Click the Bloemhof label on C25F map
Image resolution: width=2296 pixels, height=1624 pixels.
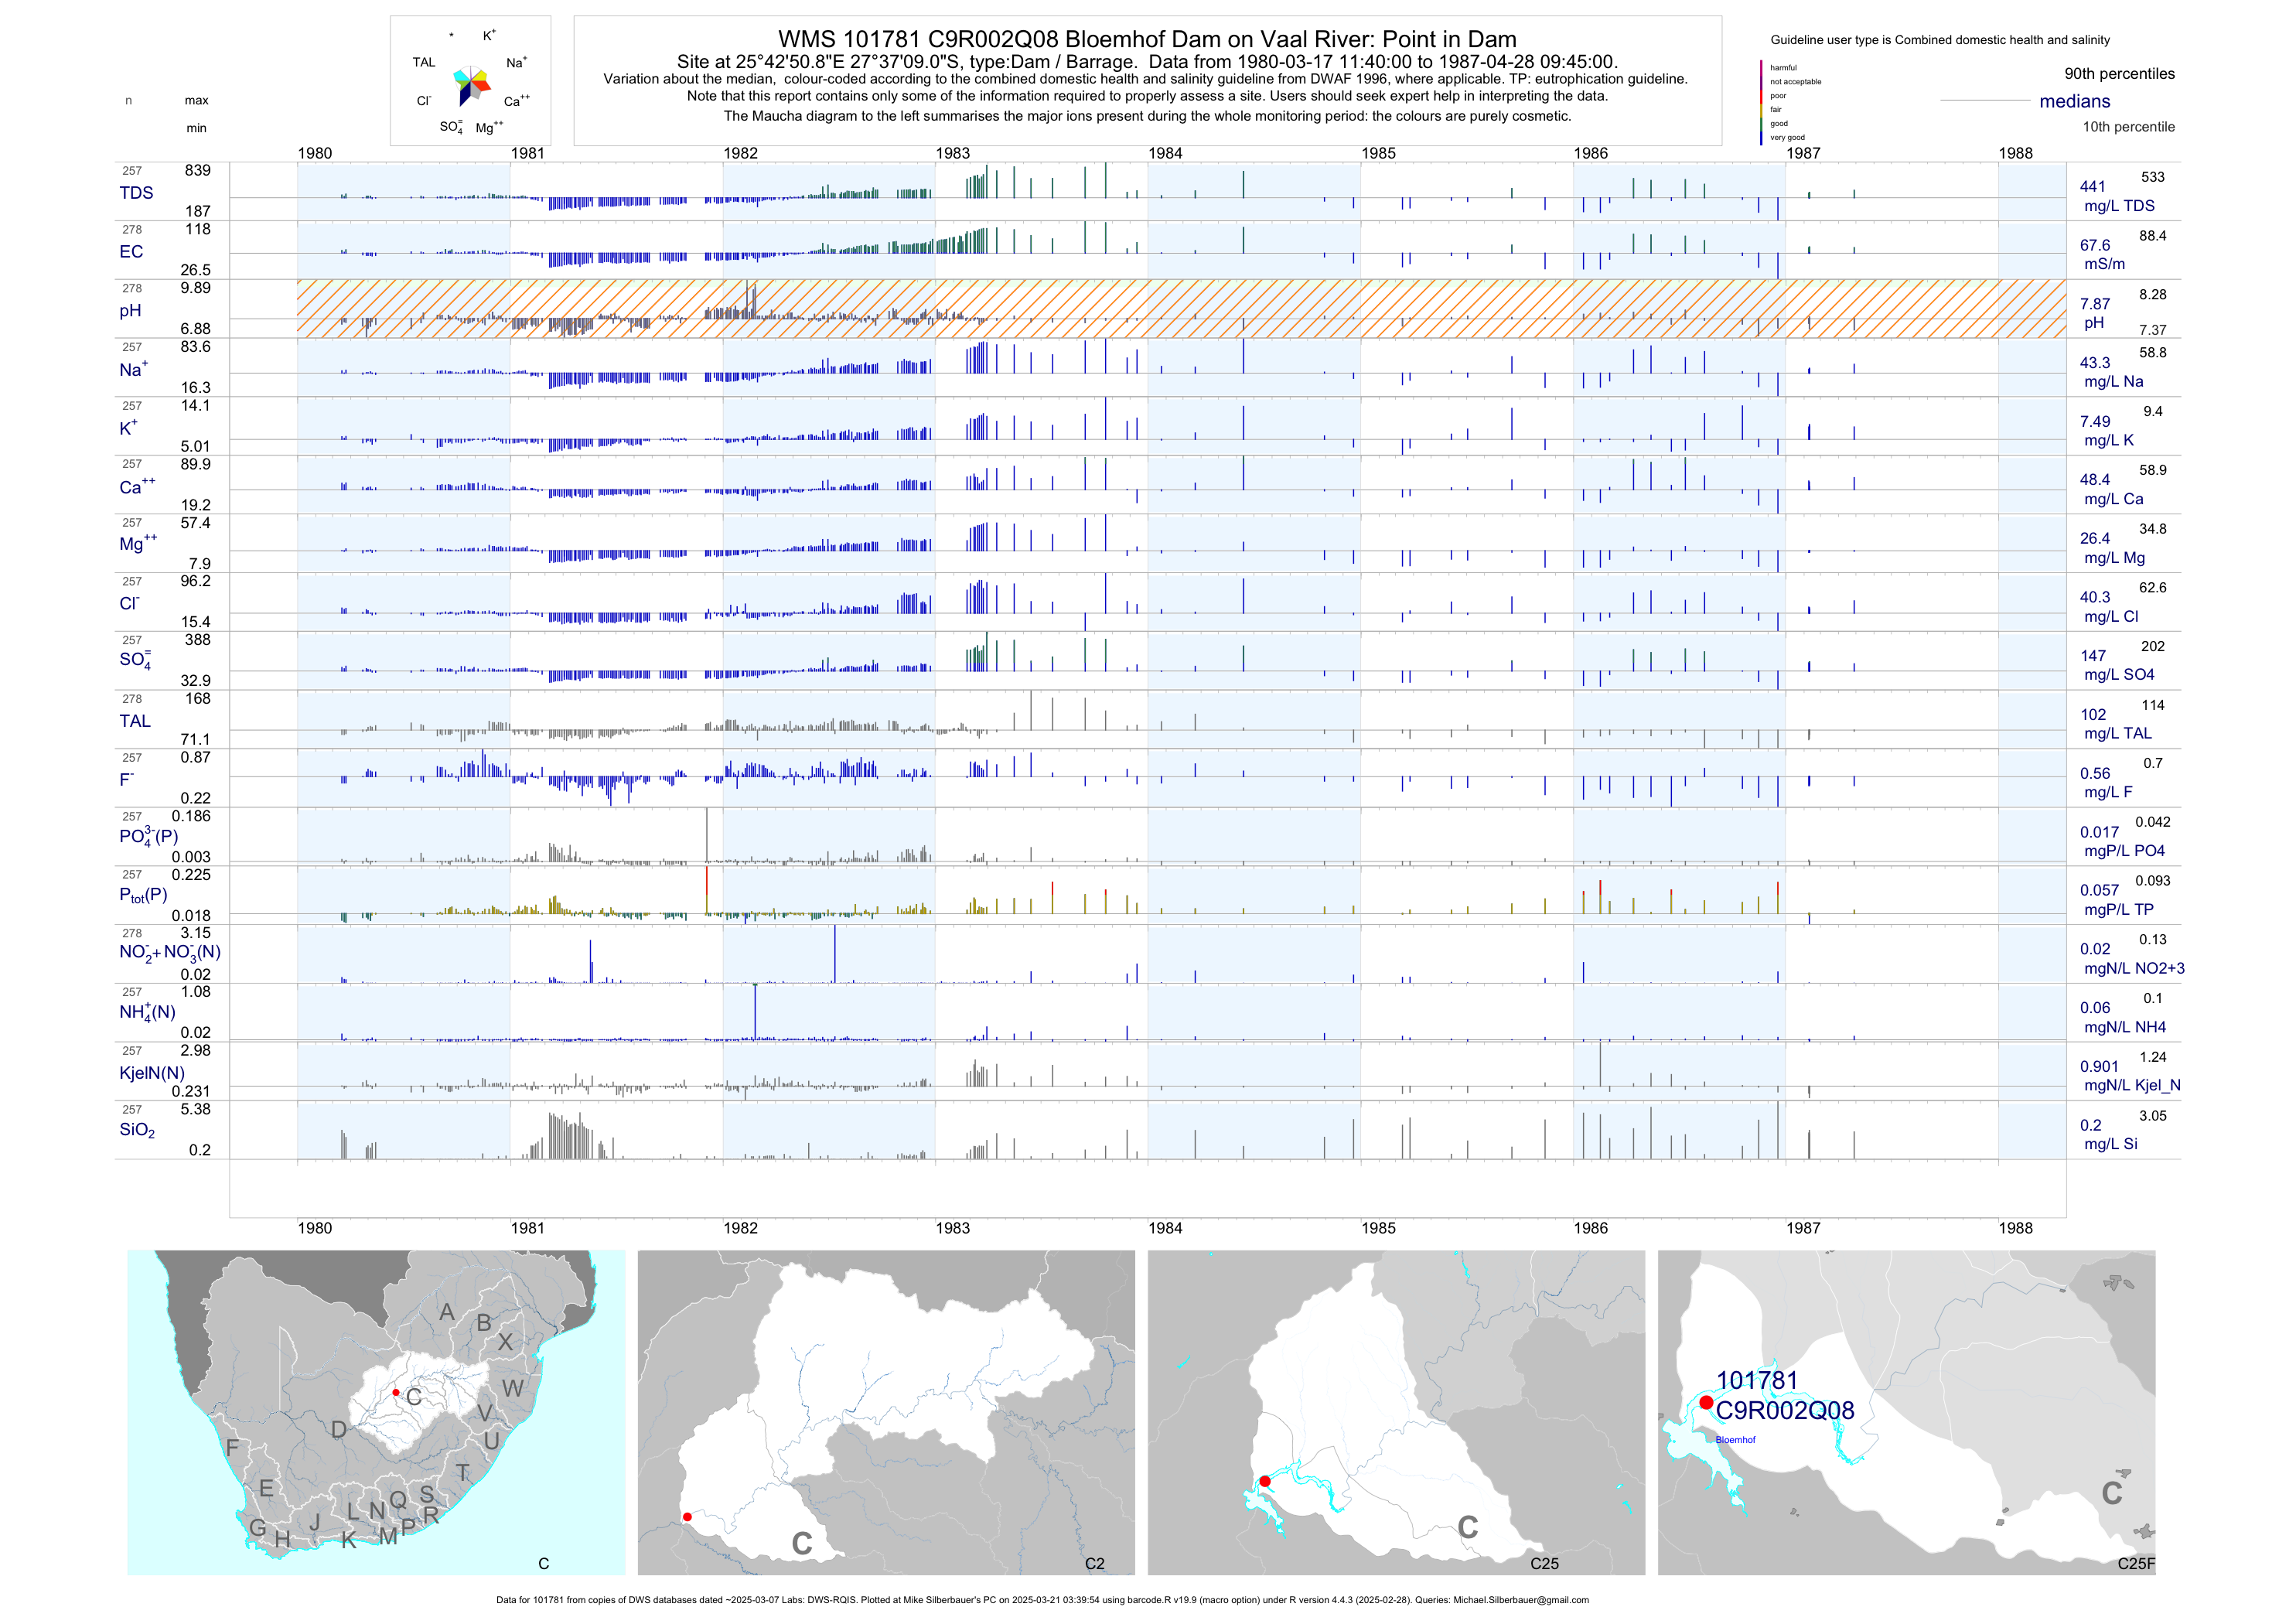coord(1735,1440)
